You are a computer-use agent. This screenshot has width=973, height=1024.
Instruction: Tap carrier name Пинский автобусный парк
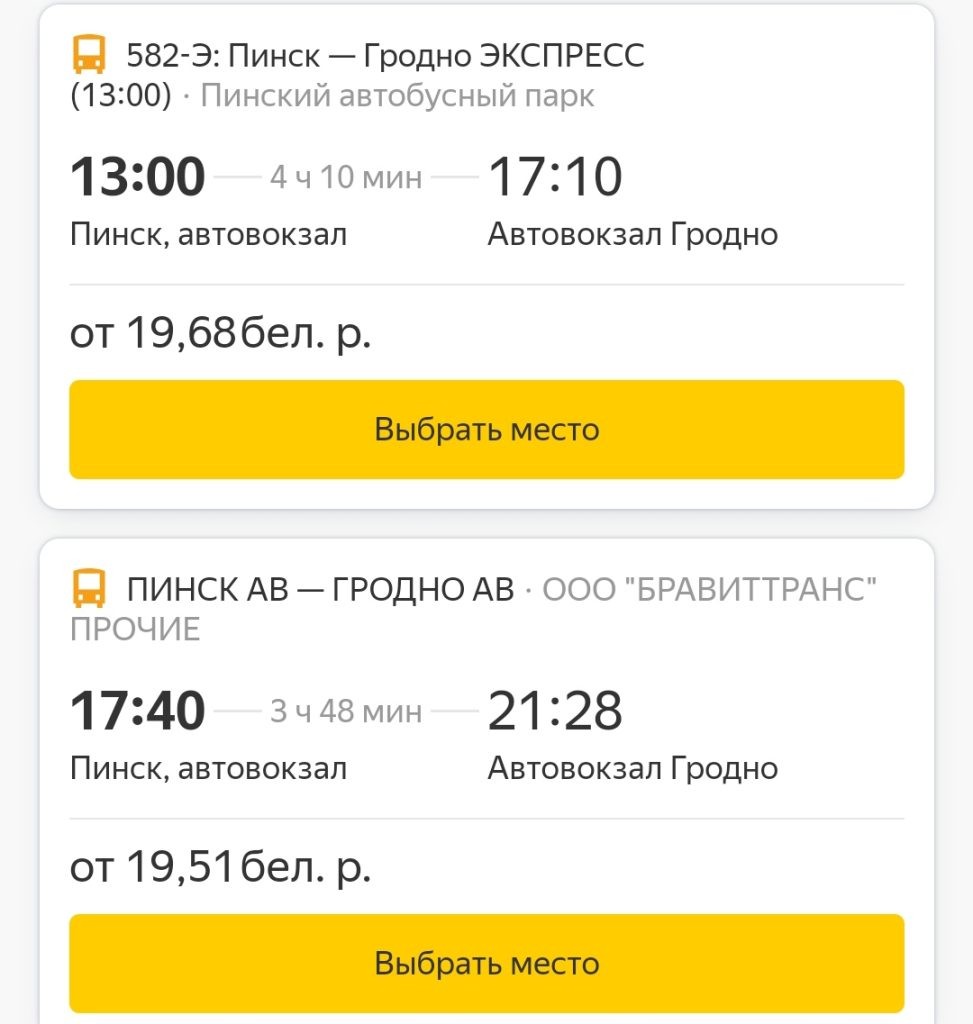pyautogui.click(x=397, y=96)
